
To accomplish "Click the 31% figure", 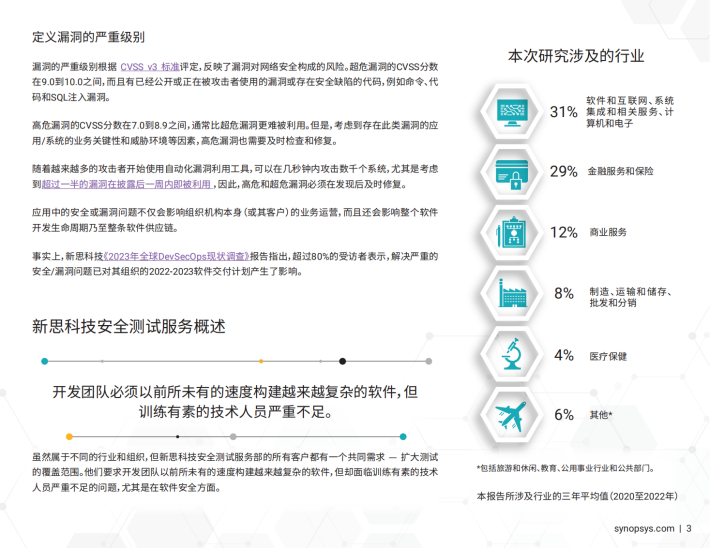I will tap(564, 112).
